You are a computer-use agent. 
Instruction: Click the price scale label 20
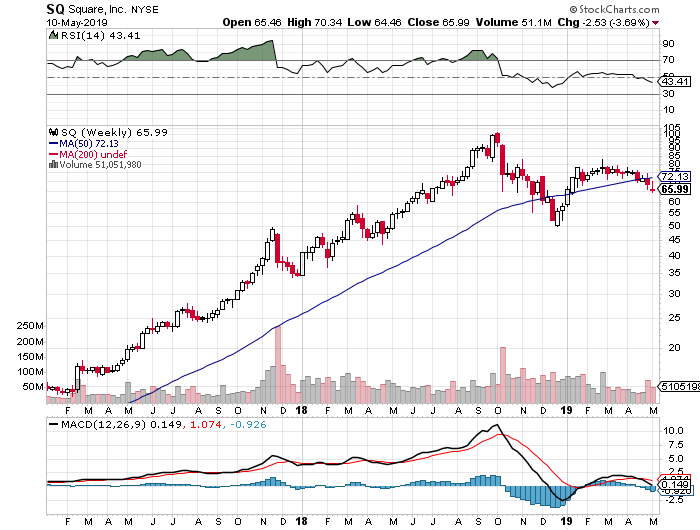[x=674, y=348]
